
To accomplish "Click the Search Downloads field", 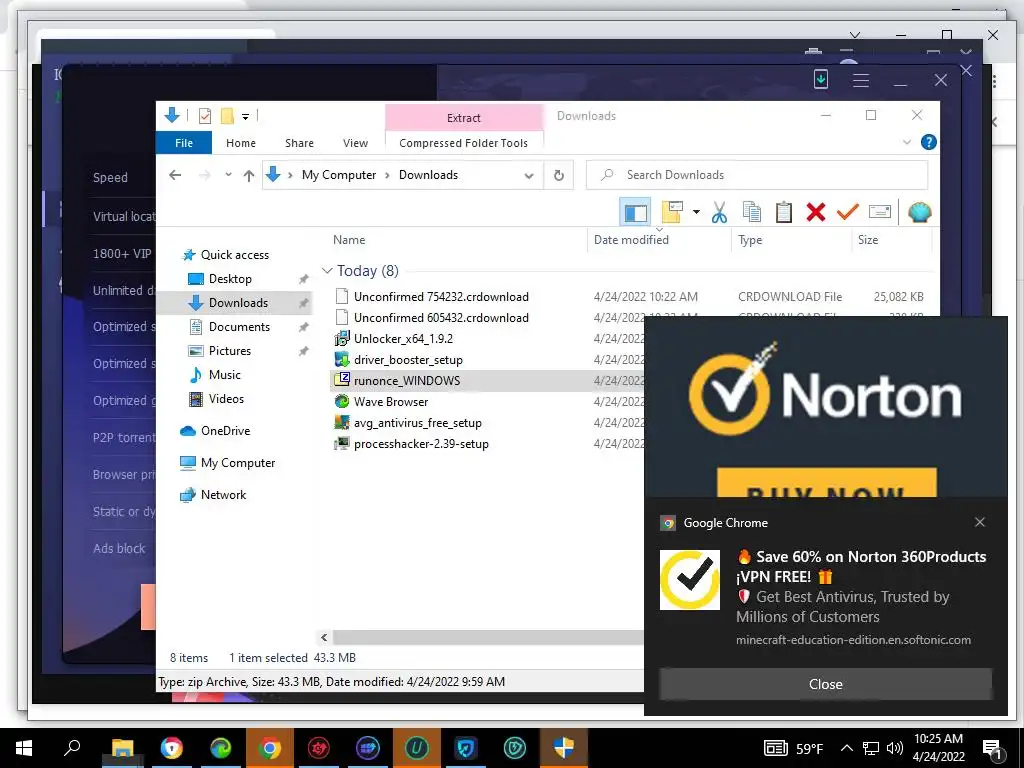I will (757, 175).
